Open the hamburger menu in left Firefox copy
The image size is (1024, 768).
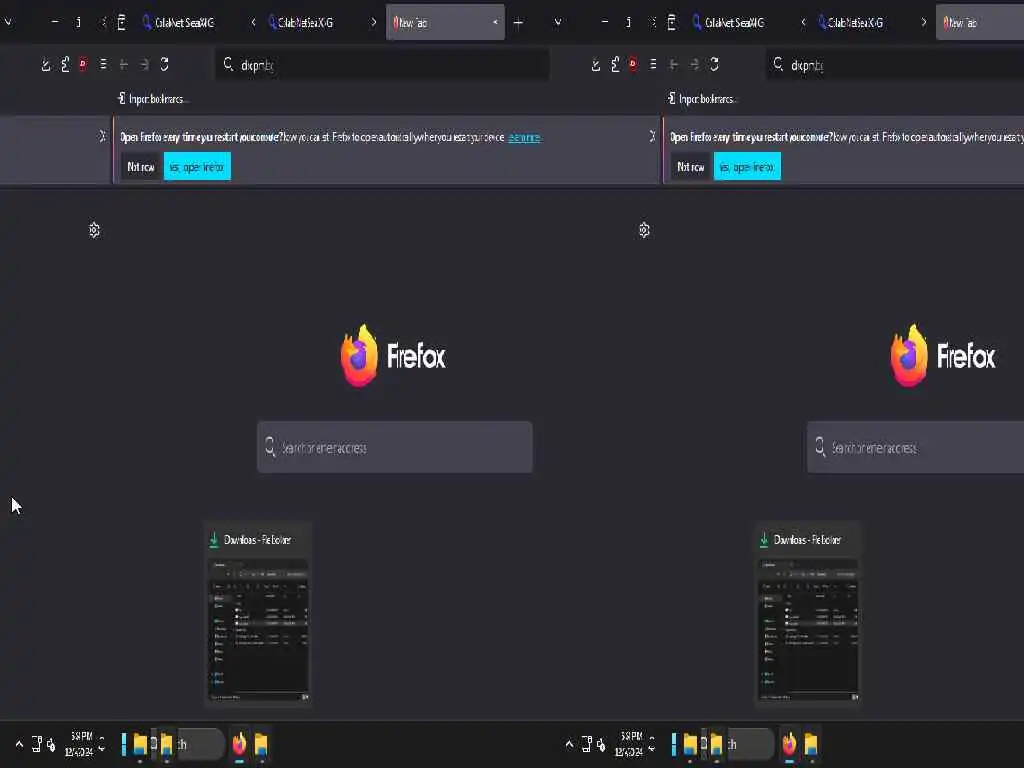[x=103, y=64]
